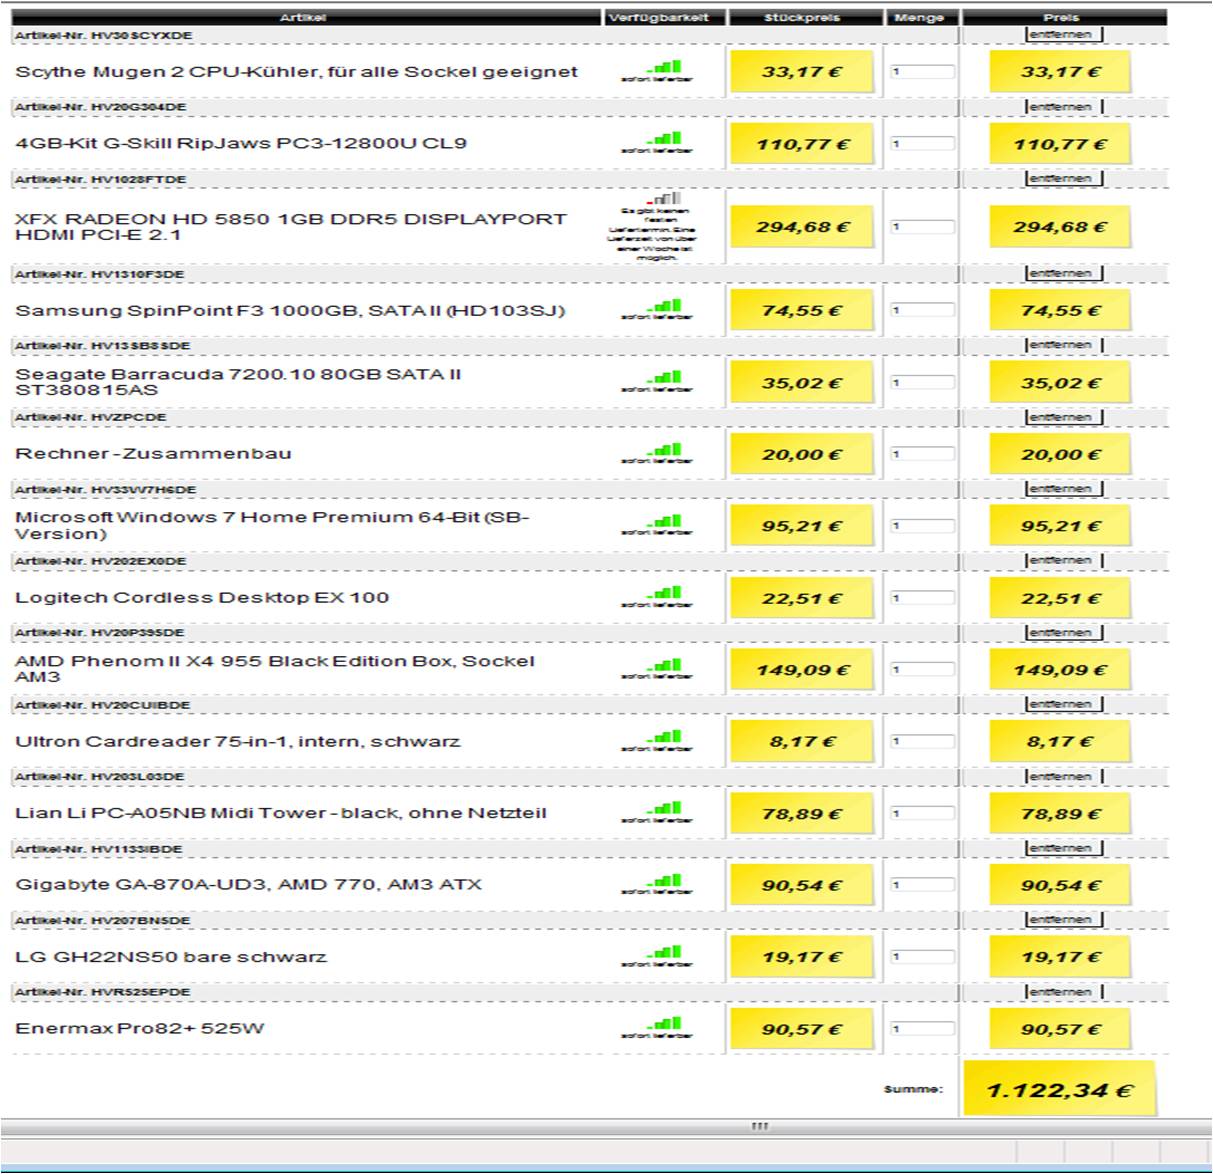
Task: Edit quantity for G-Skill RipJaws kit
Action: [x=922, y=144]
